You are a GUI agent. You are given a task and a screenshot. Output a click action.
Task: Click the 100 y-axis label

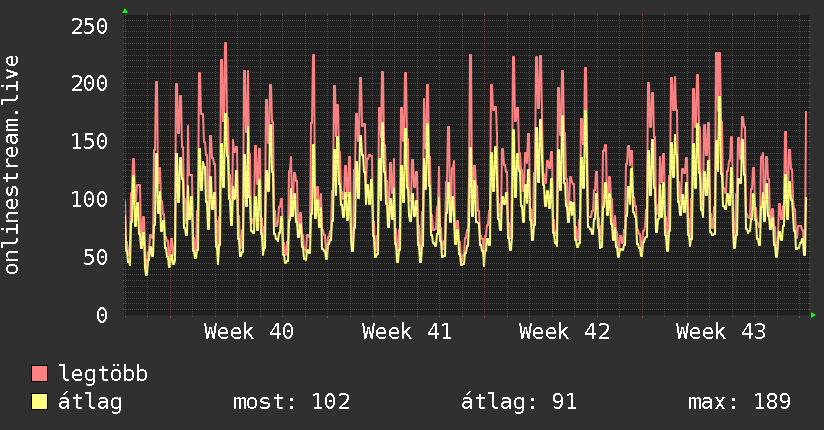[89, 199]
